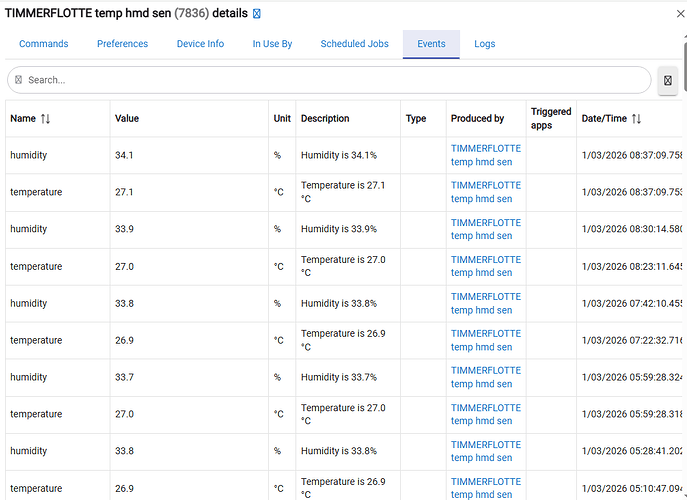Open the Scheduled Jobs tab
The width and height of the screenshot is (687, 500).
pos(354,44)
